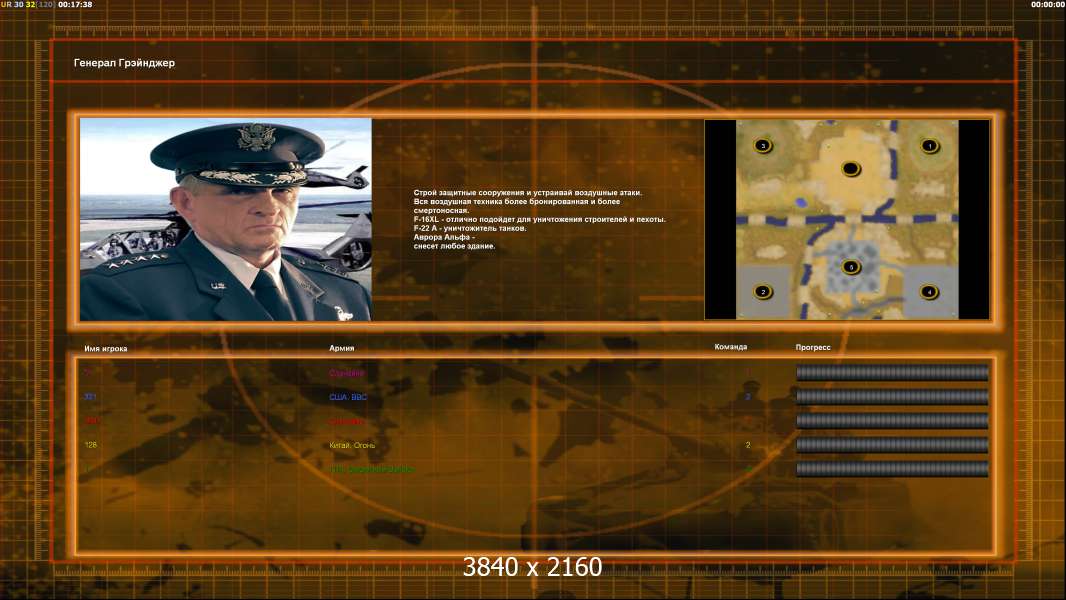This screenshot has height=600, width=1066.
Task: Click the 'F-16XL' description line
Action: (540, 219)
